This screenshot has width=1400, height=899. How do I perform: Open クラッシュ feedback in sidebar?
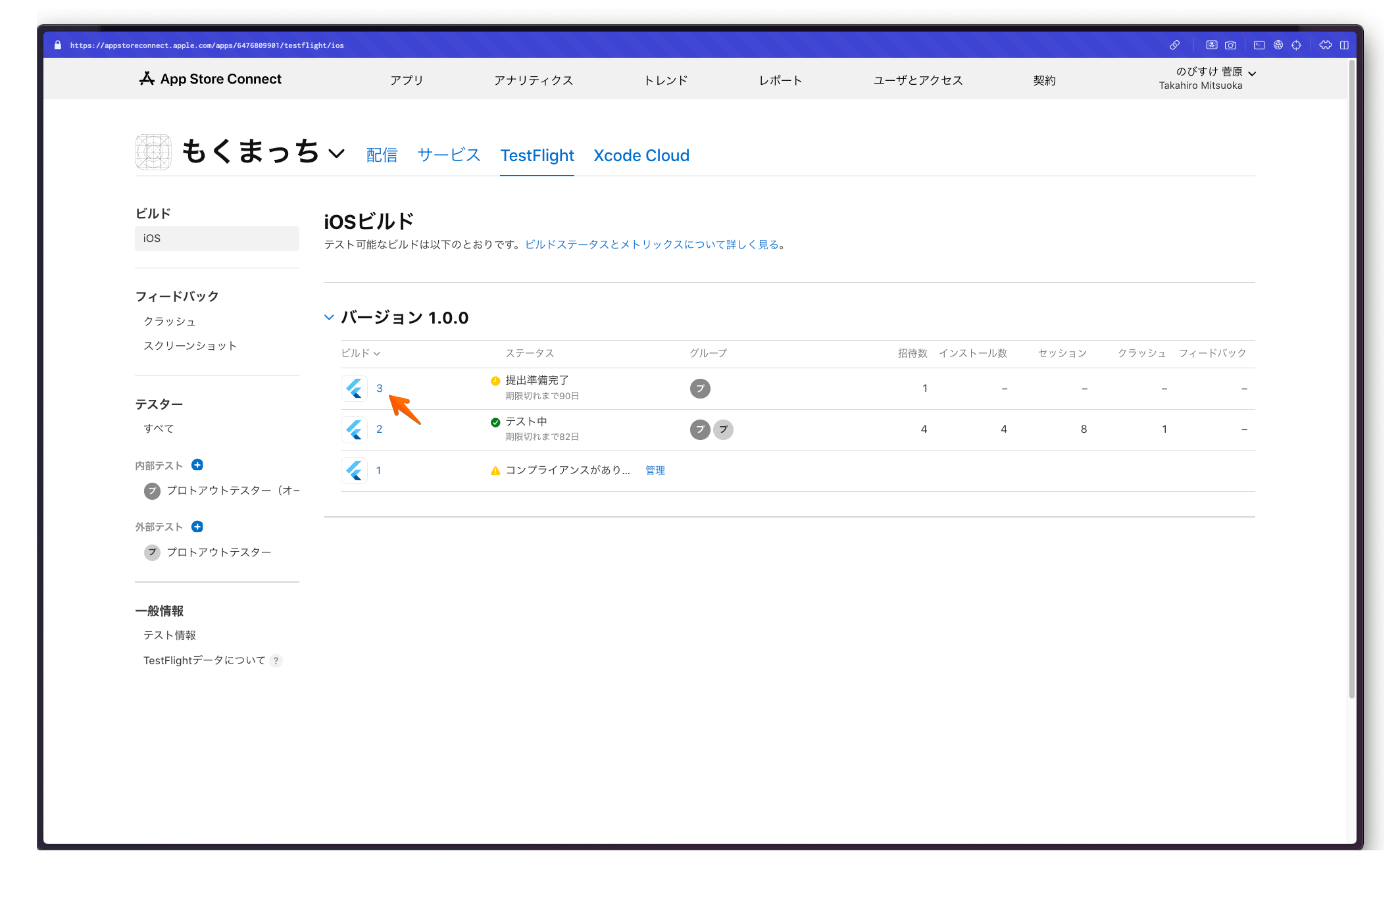170,322
